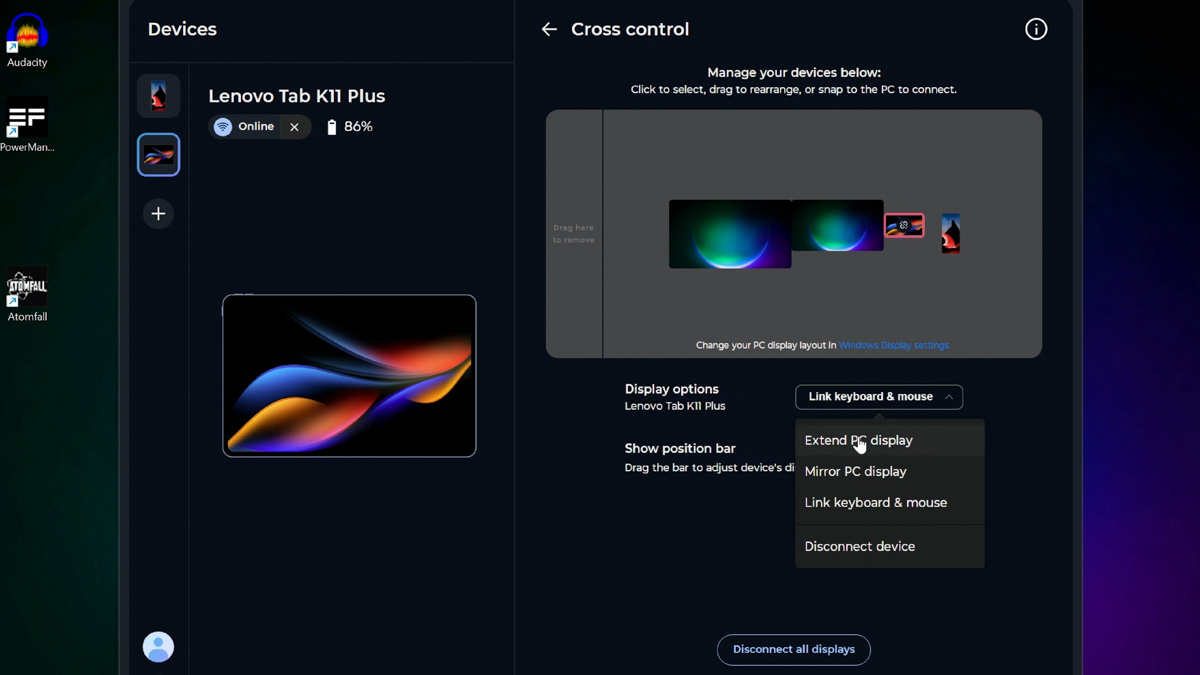Open Windows Display settings link
The height and width of the screenshot is (675, 1200).
pyautogui.click(x=894, y=345)
